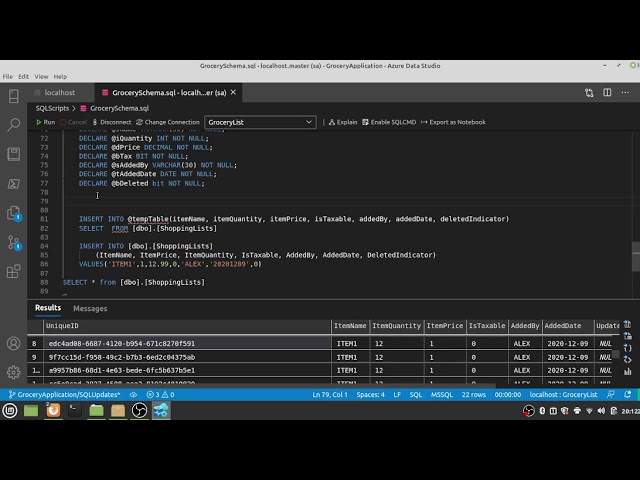The width and height of the screenshot is (640, 480).
Task: Open the Connections view in the activity bar
Action: tap(13, 96)
